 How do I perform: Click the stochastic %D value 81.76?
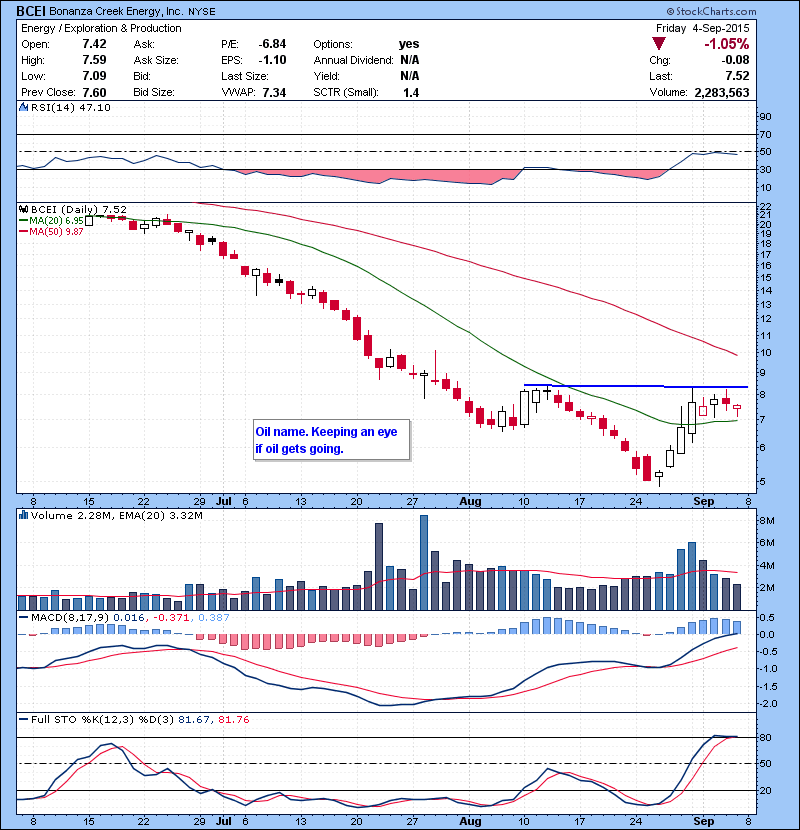[233, 719]
